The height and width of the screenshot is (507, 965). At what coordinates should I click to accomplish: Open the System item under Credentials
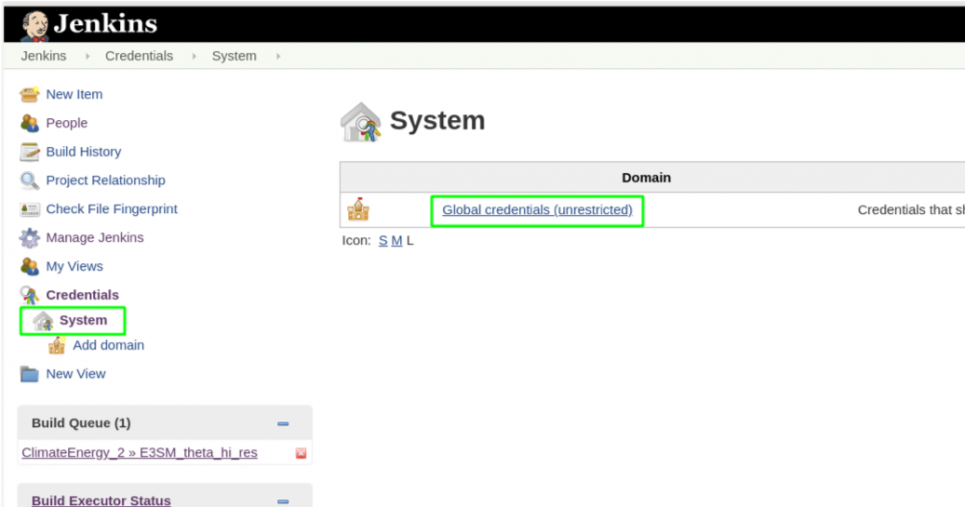click(82, 321)
